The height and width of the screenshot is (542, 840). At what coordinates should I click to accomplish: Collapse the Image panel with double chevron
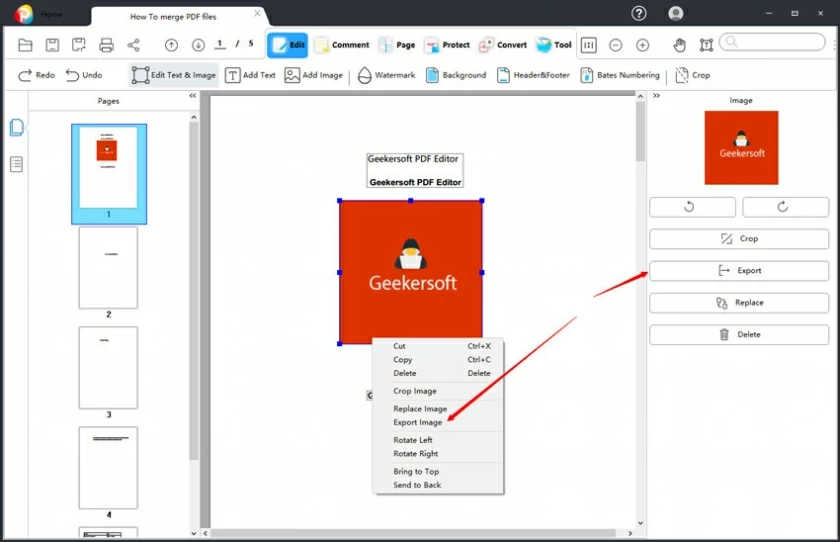point(656,96)
